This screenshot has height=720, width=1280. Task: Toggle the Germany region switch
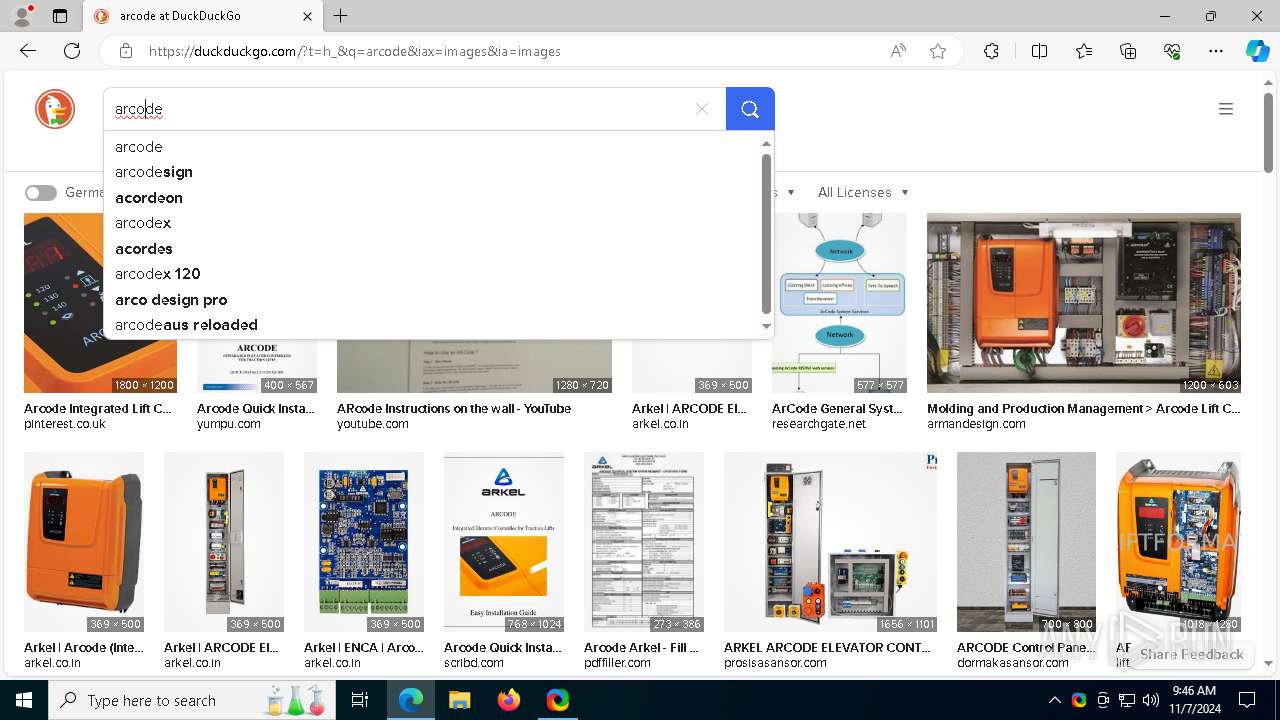(41, 193)
